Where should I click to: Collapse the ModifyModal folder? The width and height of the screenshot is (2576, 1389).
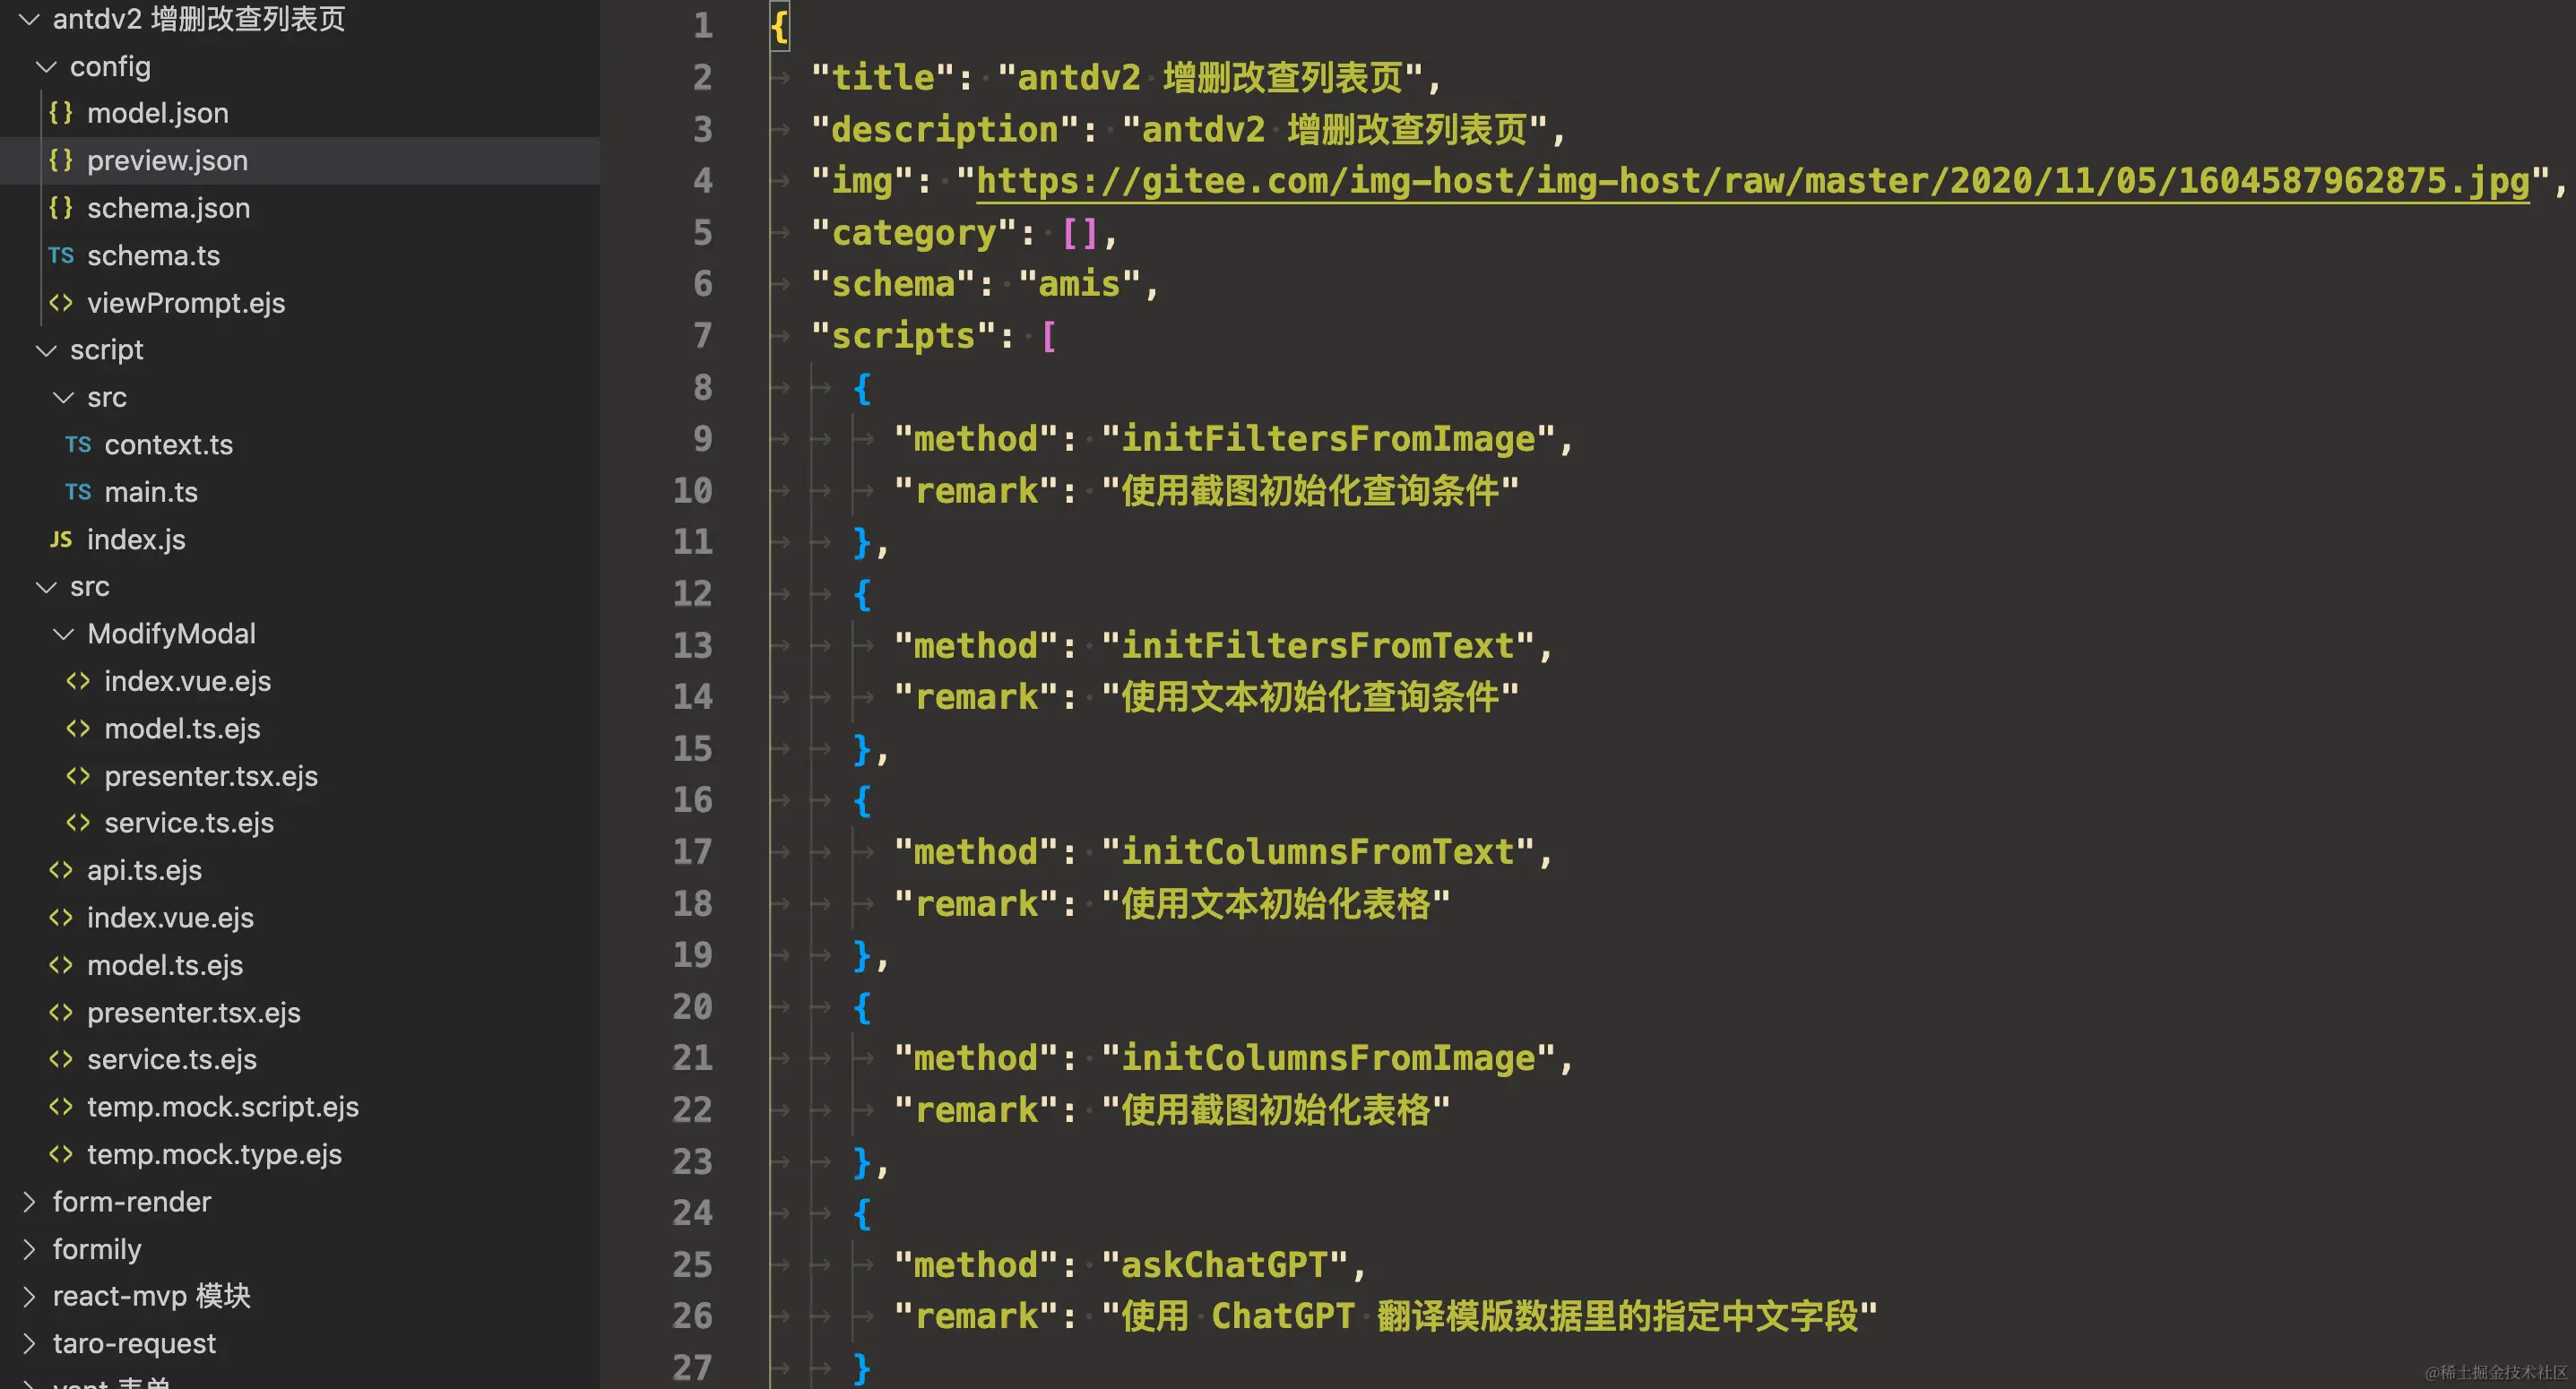tap(63, 634)
